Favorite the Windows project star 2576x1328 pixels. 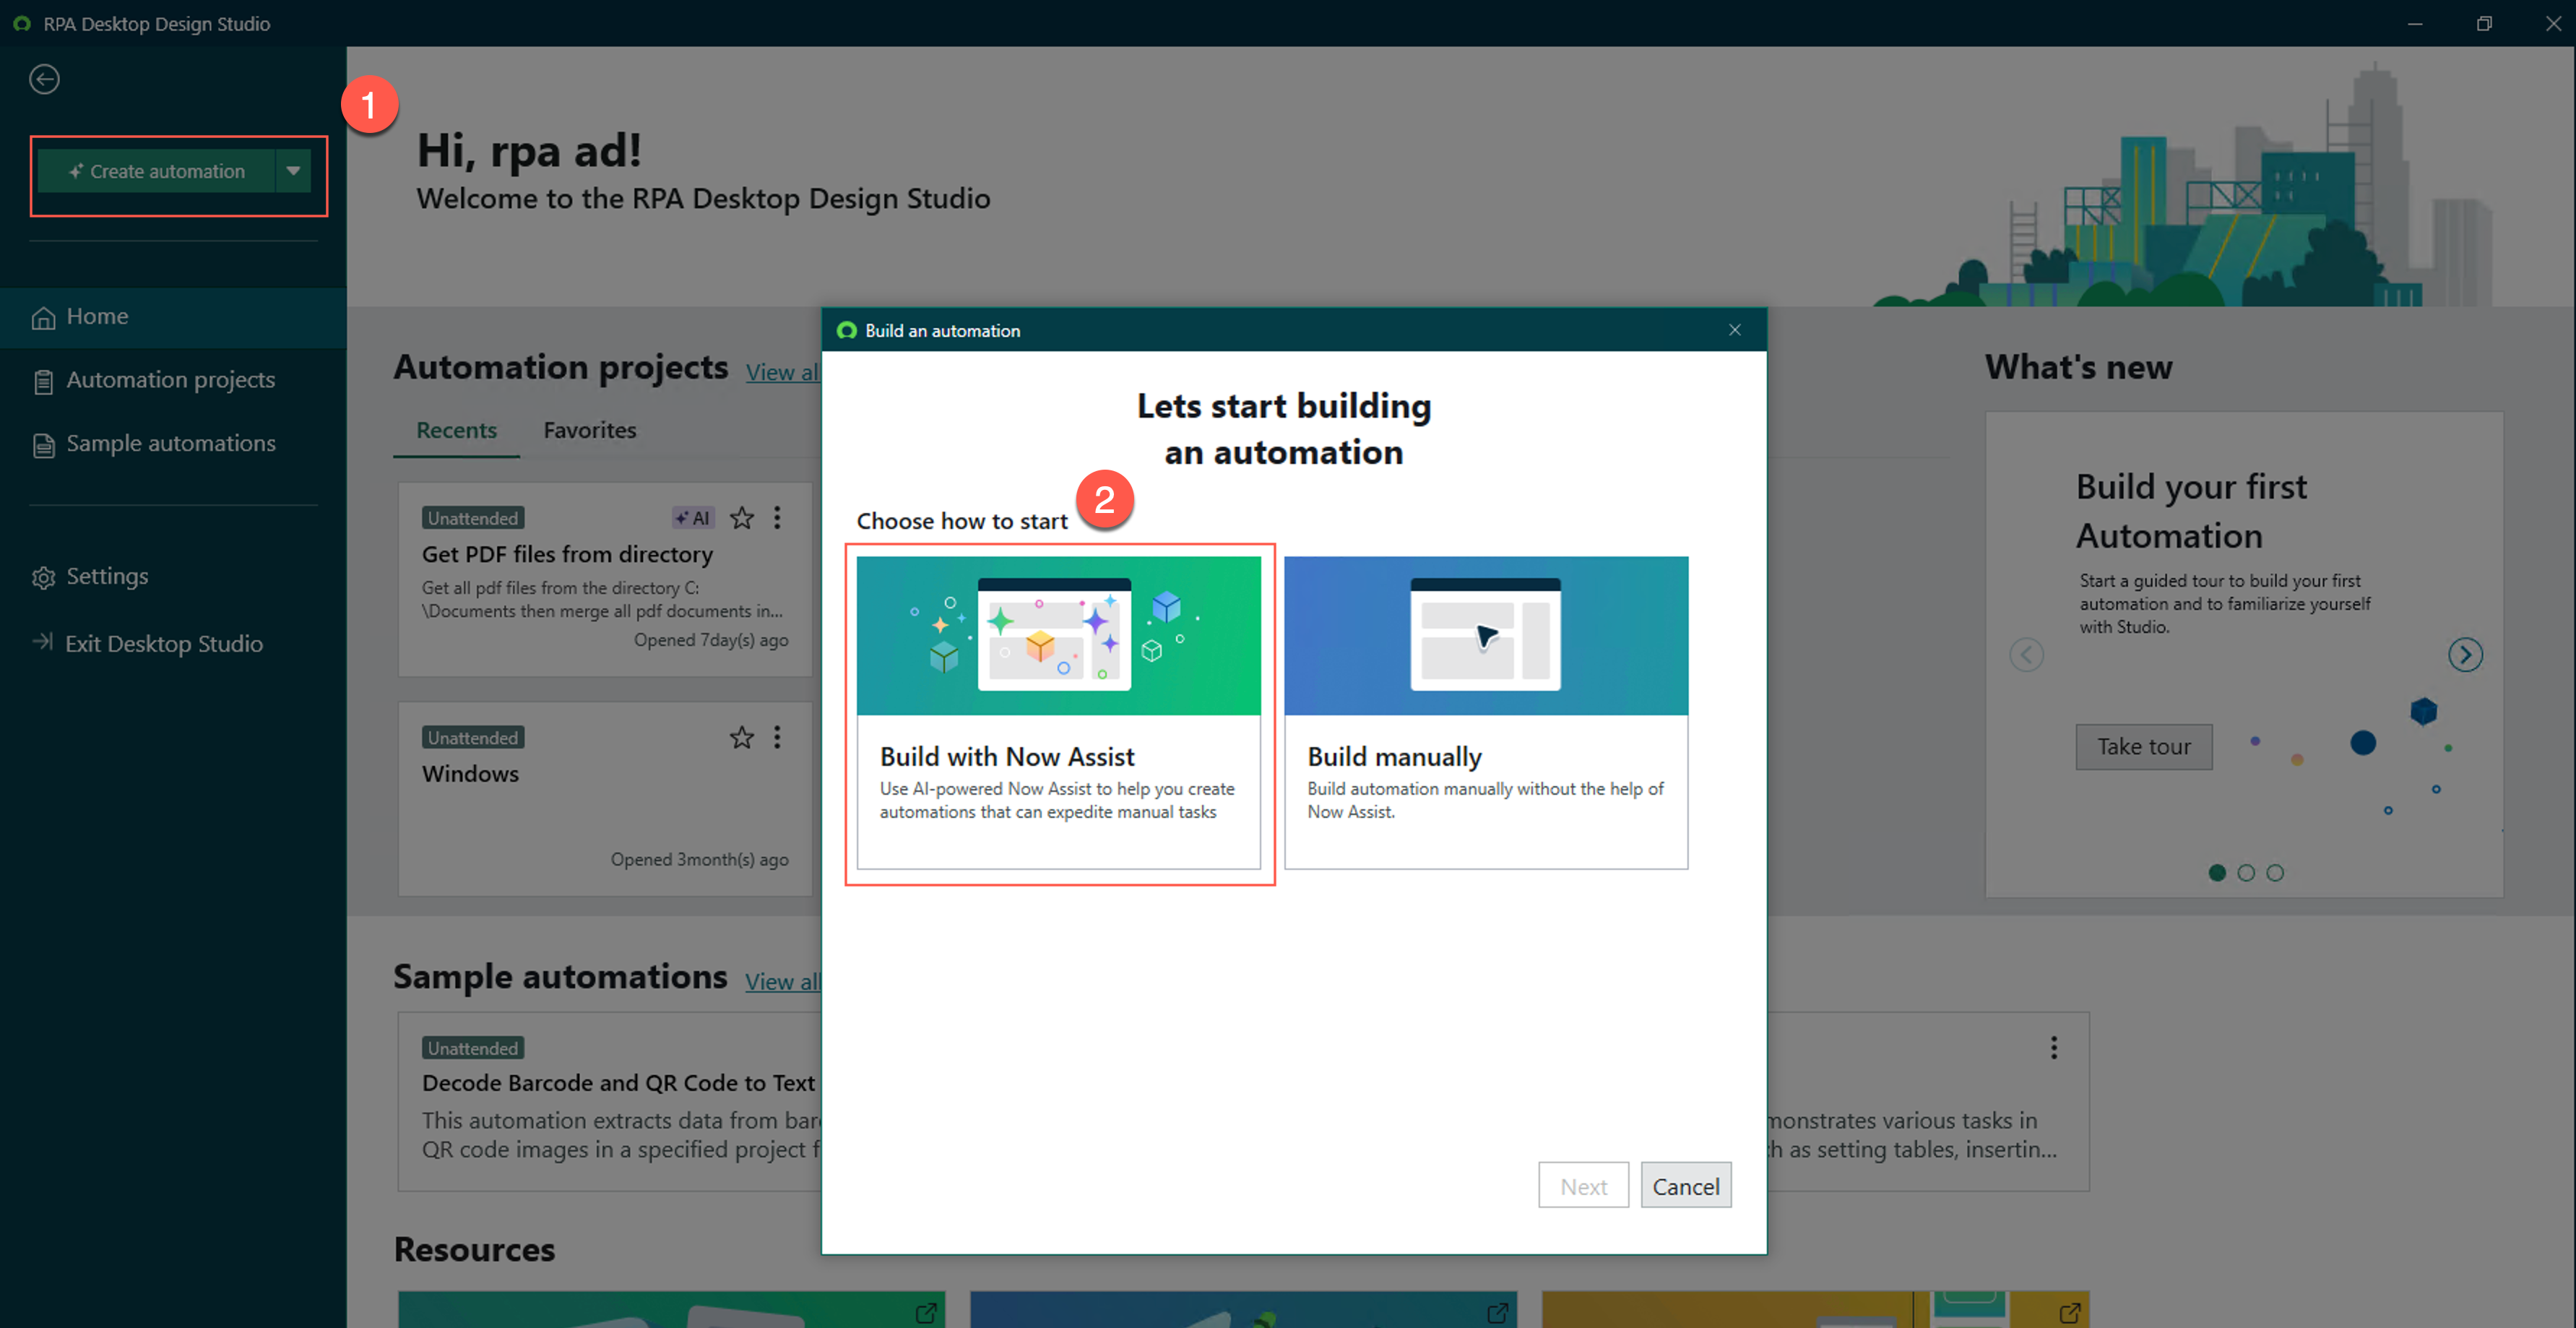(x=742, y=738)
